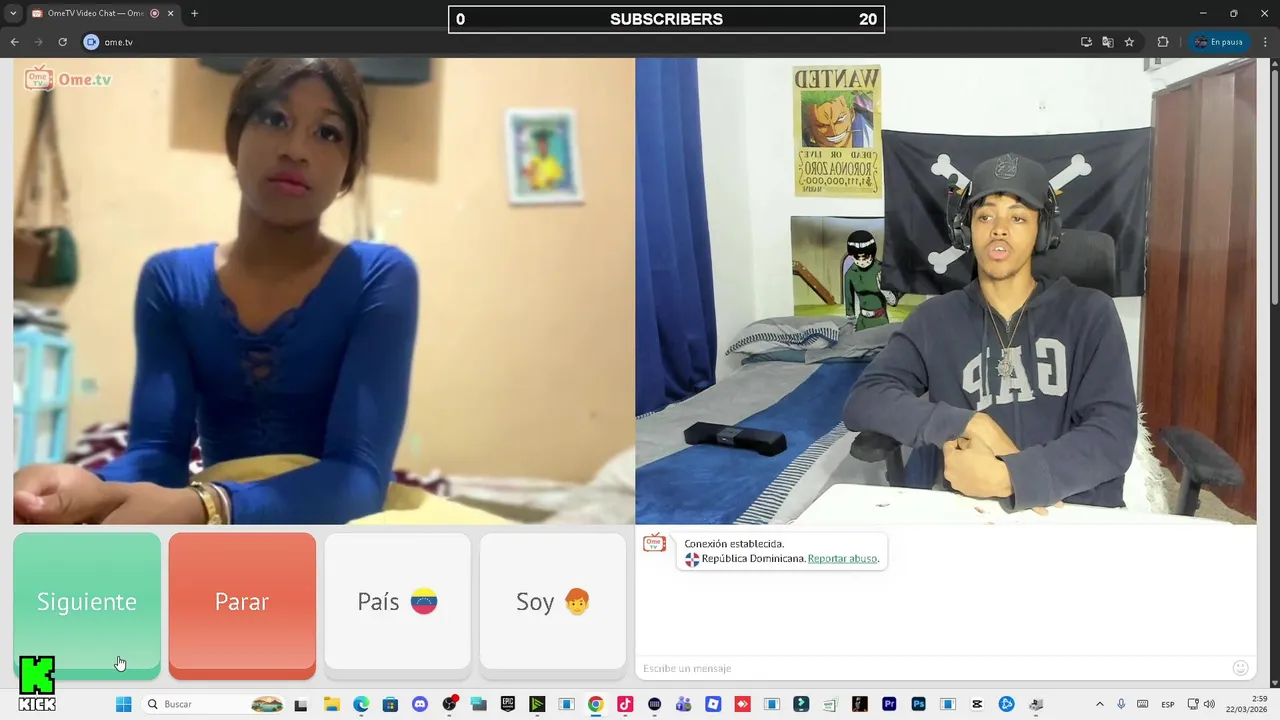Image resolution: width=1280 pixels, height=720 pixels.
Task: Open the volume control in the tray
Action: pos(1209,704)
